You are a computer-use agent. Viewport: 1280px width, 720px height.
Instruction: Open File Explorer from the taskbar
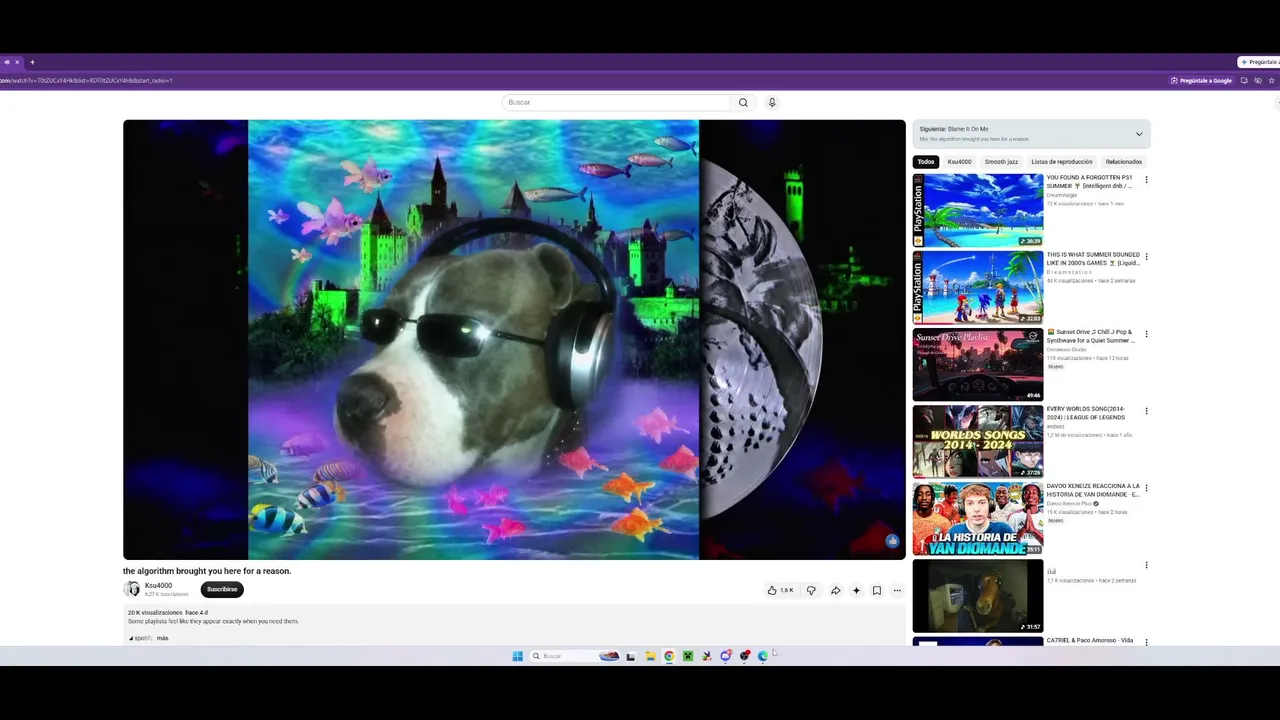pos(650,656)
